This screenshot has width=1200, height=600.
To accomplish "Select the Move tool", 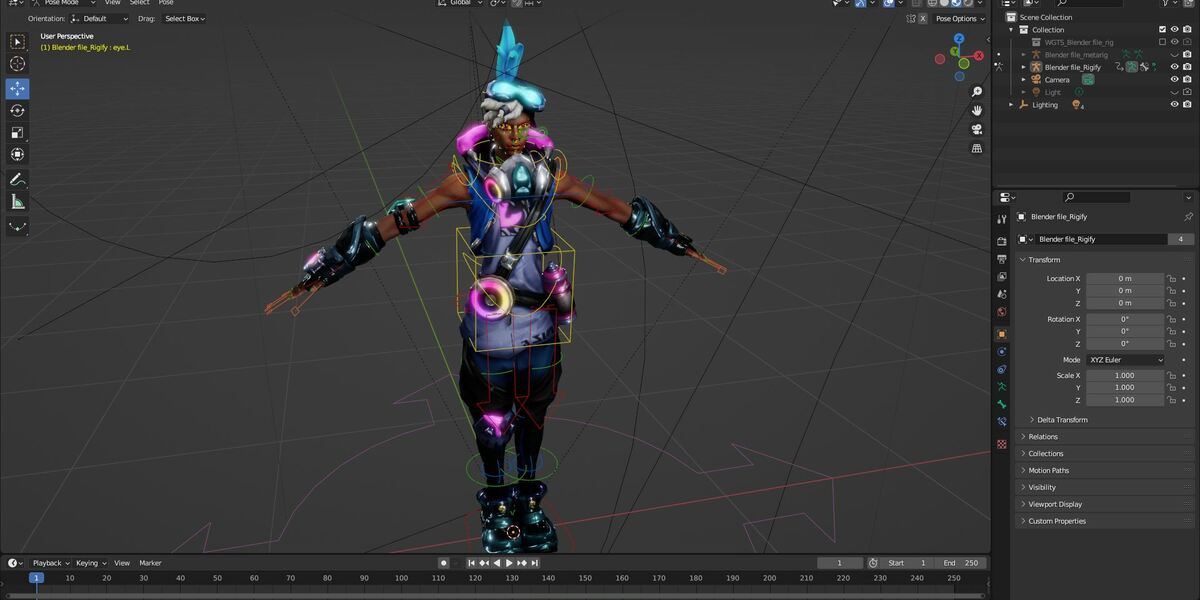I will tap(17, 88).
